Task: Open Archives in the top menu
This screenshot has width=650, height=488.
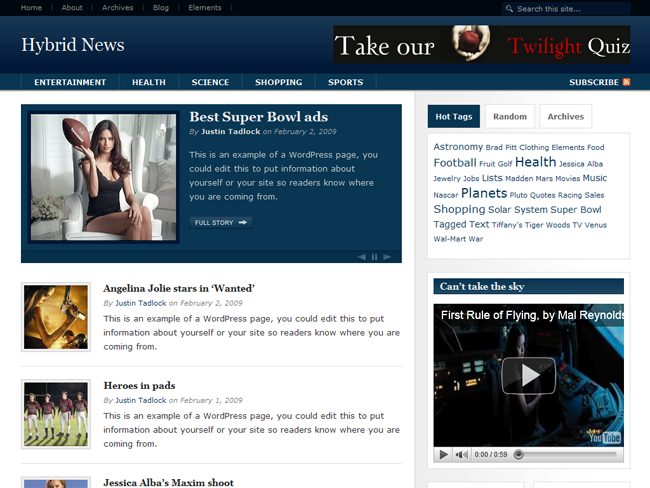Action: [x=118, y=7]
